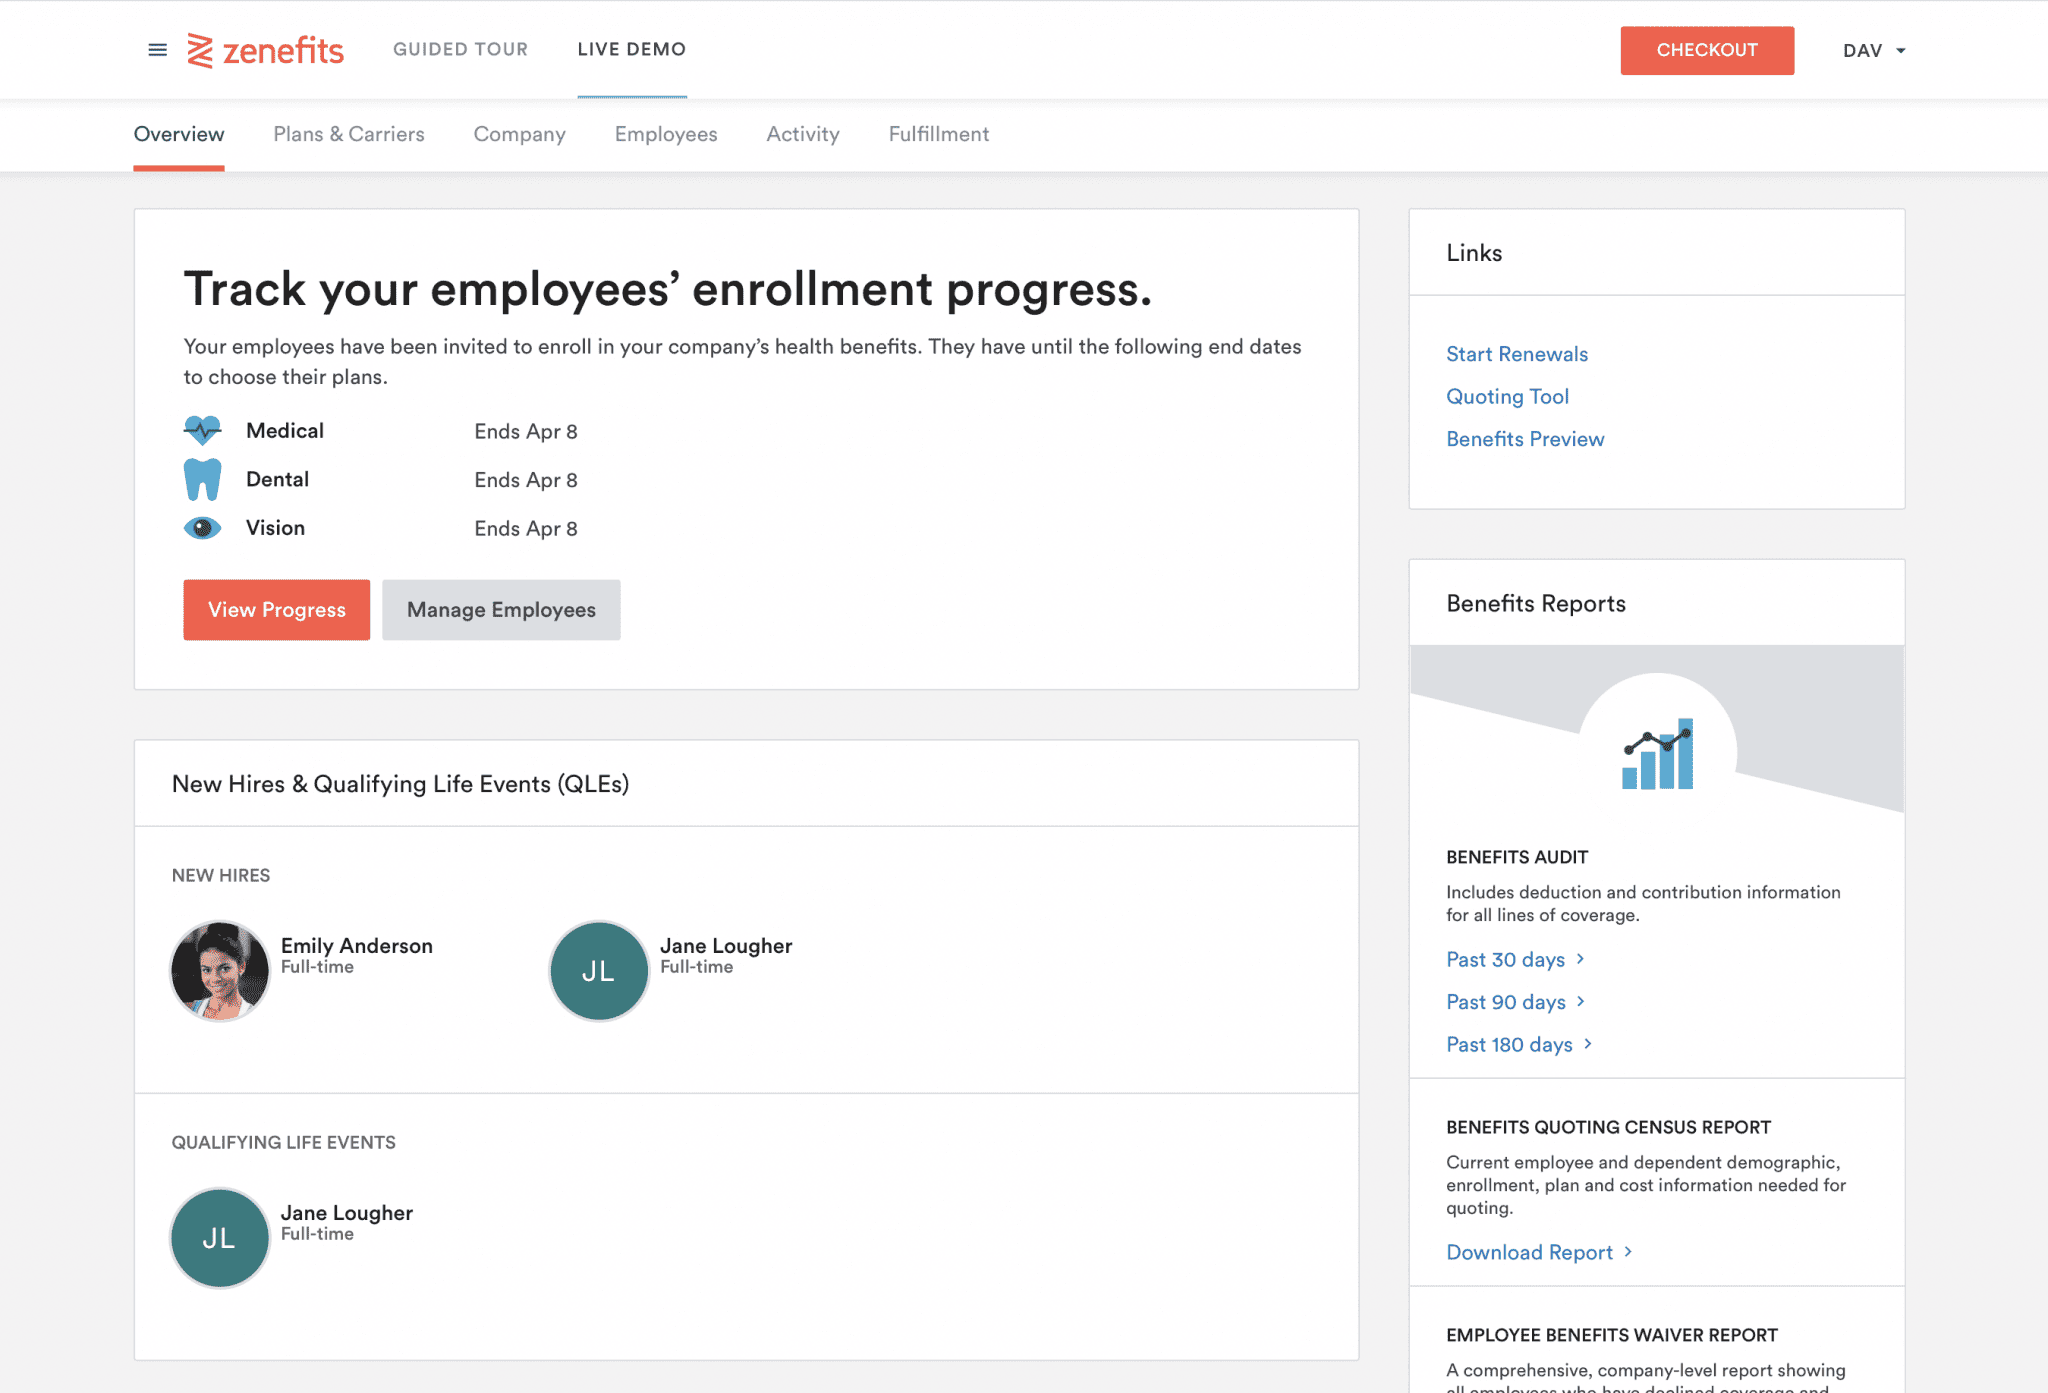Click the Start Renewals link
Image resolution: width=2048 pixels, height=1393 pixels.
click(x=1517, y=353)
